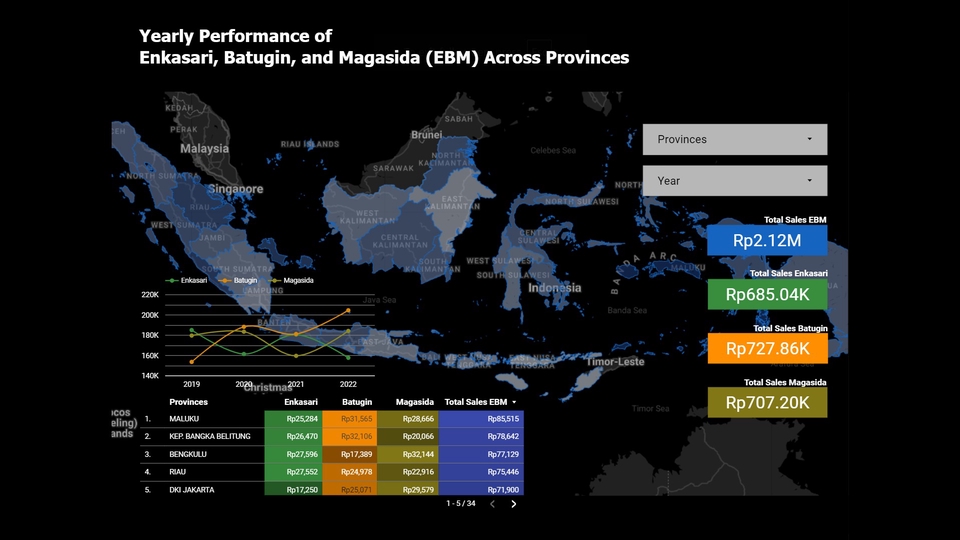This screenshot has height=540, width=960.
Task: Select the Total Sales Enkasari Rp685.04K scorecard
Action: pyautogui.click(x=767, y=294)
